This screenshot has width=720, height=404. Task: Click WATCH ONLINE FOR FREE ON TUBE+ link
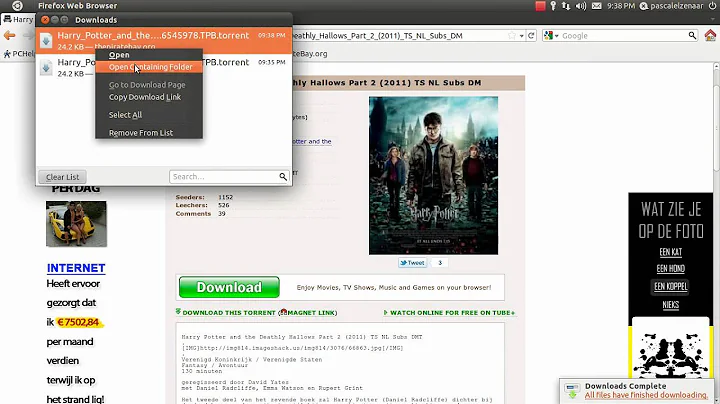click(x=450, y=313)
